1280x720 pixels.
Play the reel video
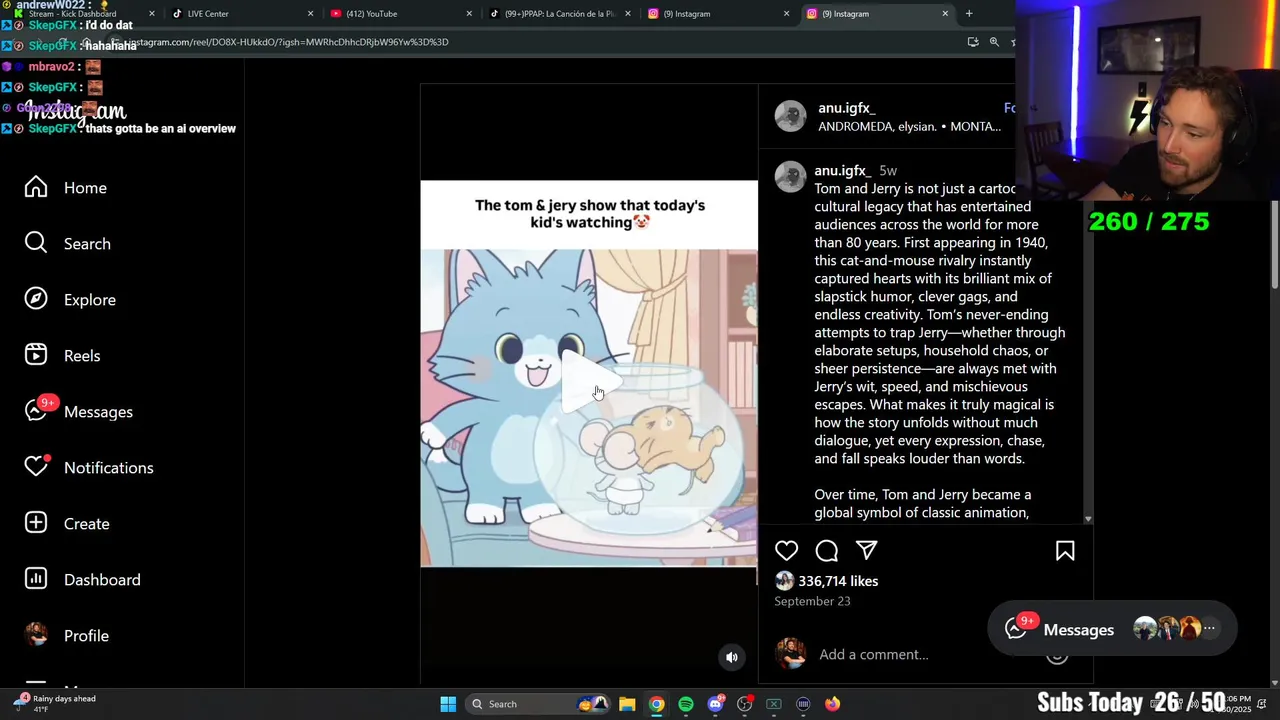tap(589, 380)
